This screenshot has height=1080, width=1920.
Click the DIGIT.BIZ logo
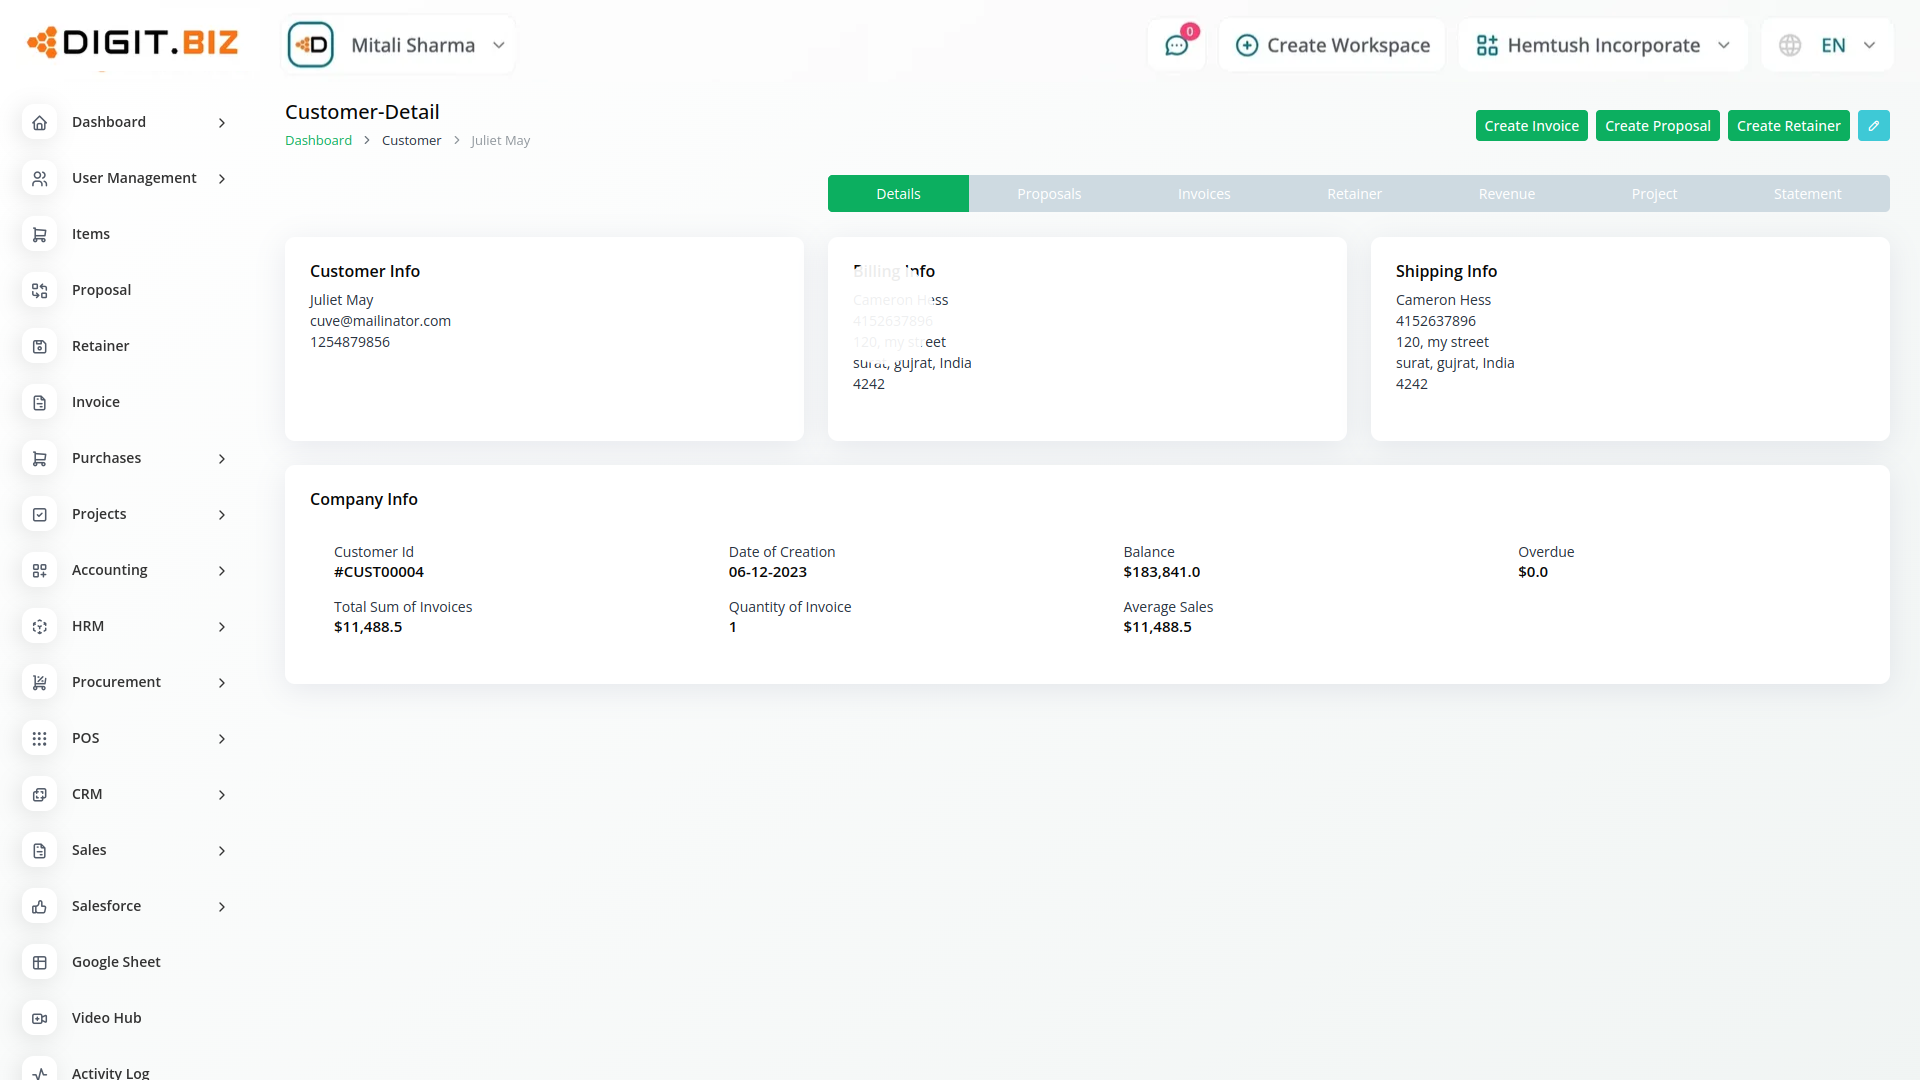pyautogui.click(x=133, y=42)
